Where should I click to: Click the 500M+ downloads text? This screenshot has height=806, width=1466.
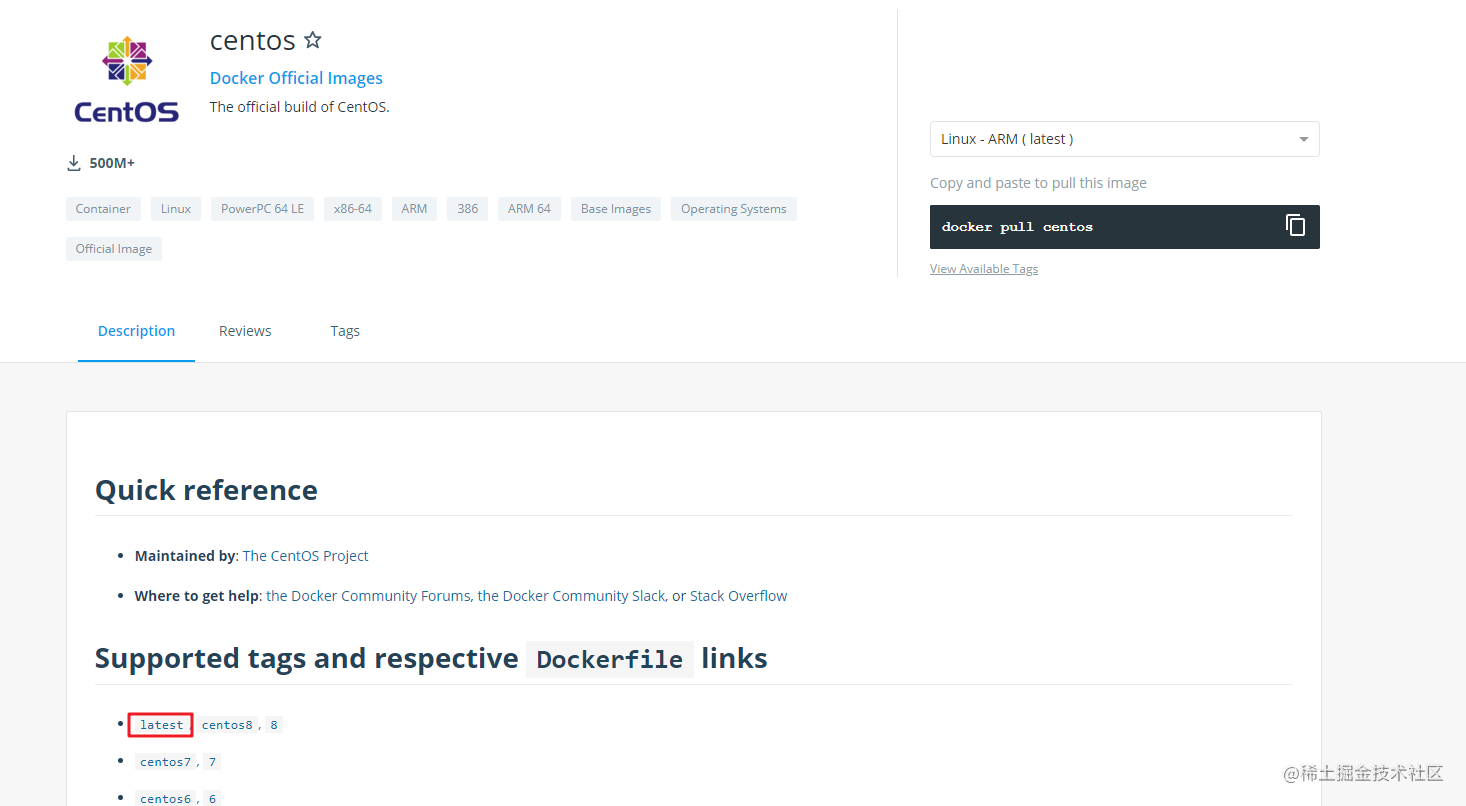pyautogui.click(x=112, y=163)
